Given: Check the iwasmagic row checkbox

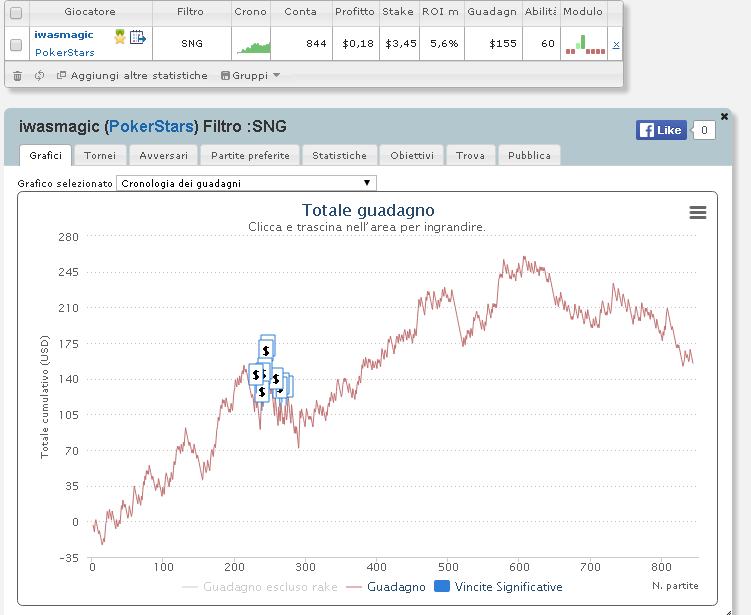Looking at the screenshot, I should 16,45.
